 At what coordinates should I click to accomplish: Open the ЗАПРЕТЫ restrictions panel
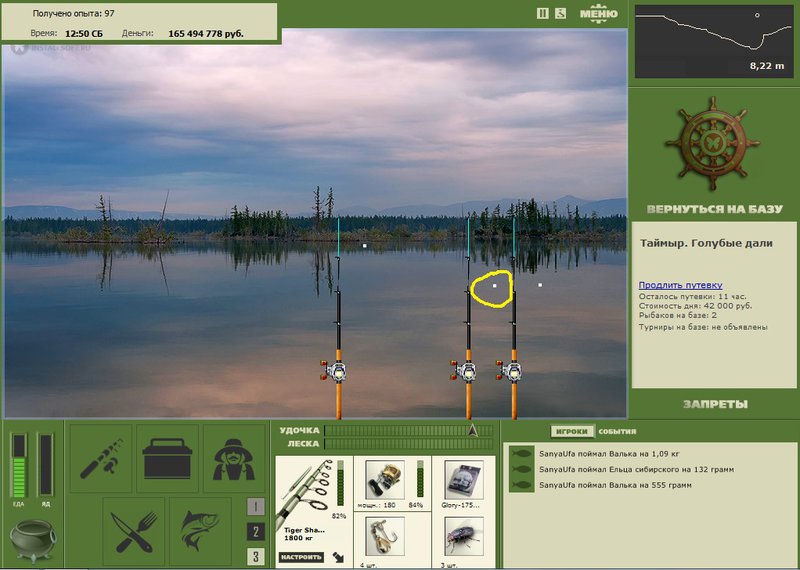coord(715,404)
